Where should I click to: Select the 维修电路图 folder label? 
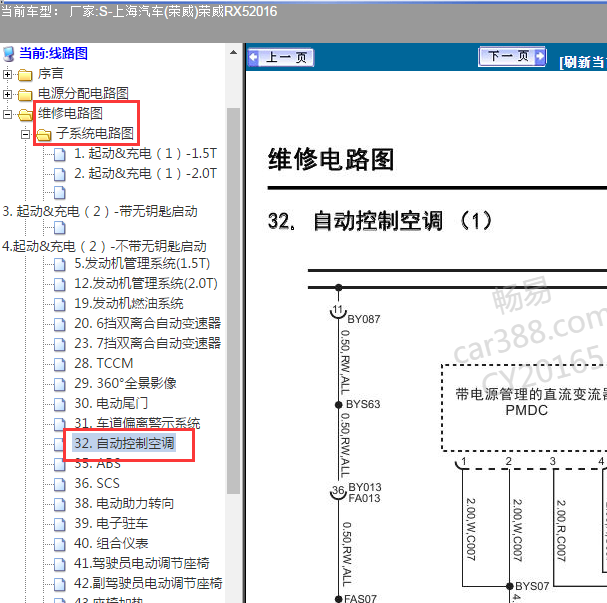click(x=70, y=114)
